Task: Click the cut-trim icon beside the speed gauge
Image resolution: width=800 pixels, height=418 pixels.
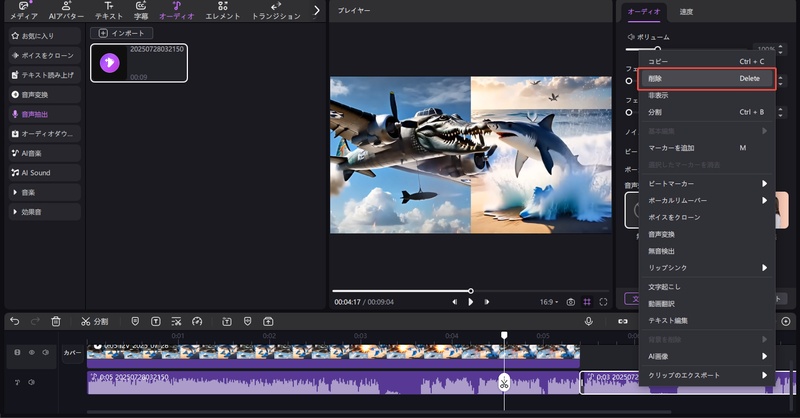Action: [176, 322]
